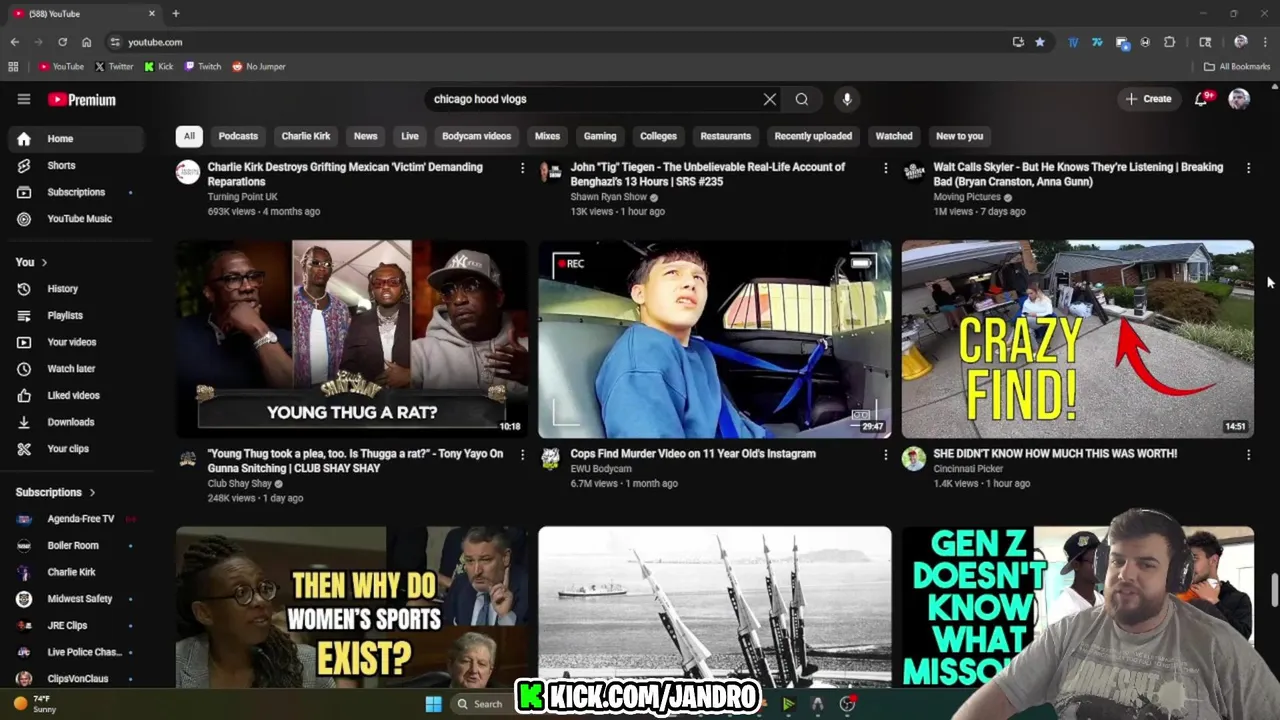This screenshot has height=720, width=1280.
Task: Open options for the Young Thug plea video
Action: 522,455
